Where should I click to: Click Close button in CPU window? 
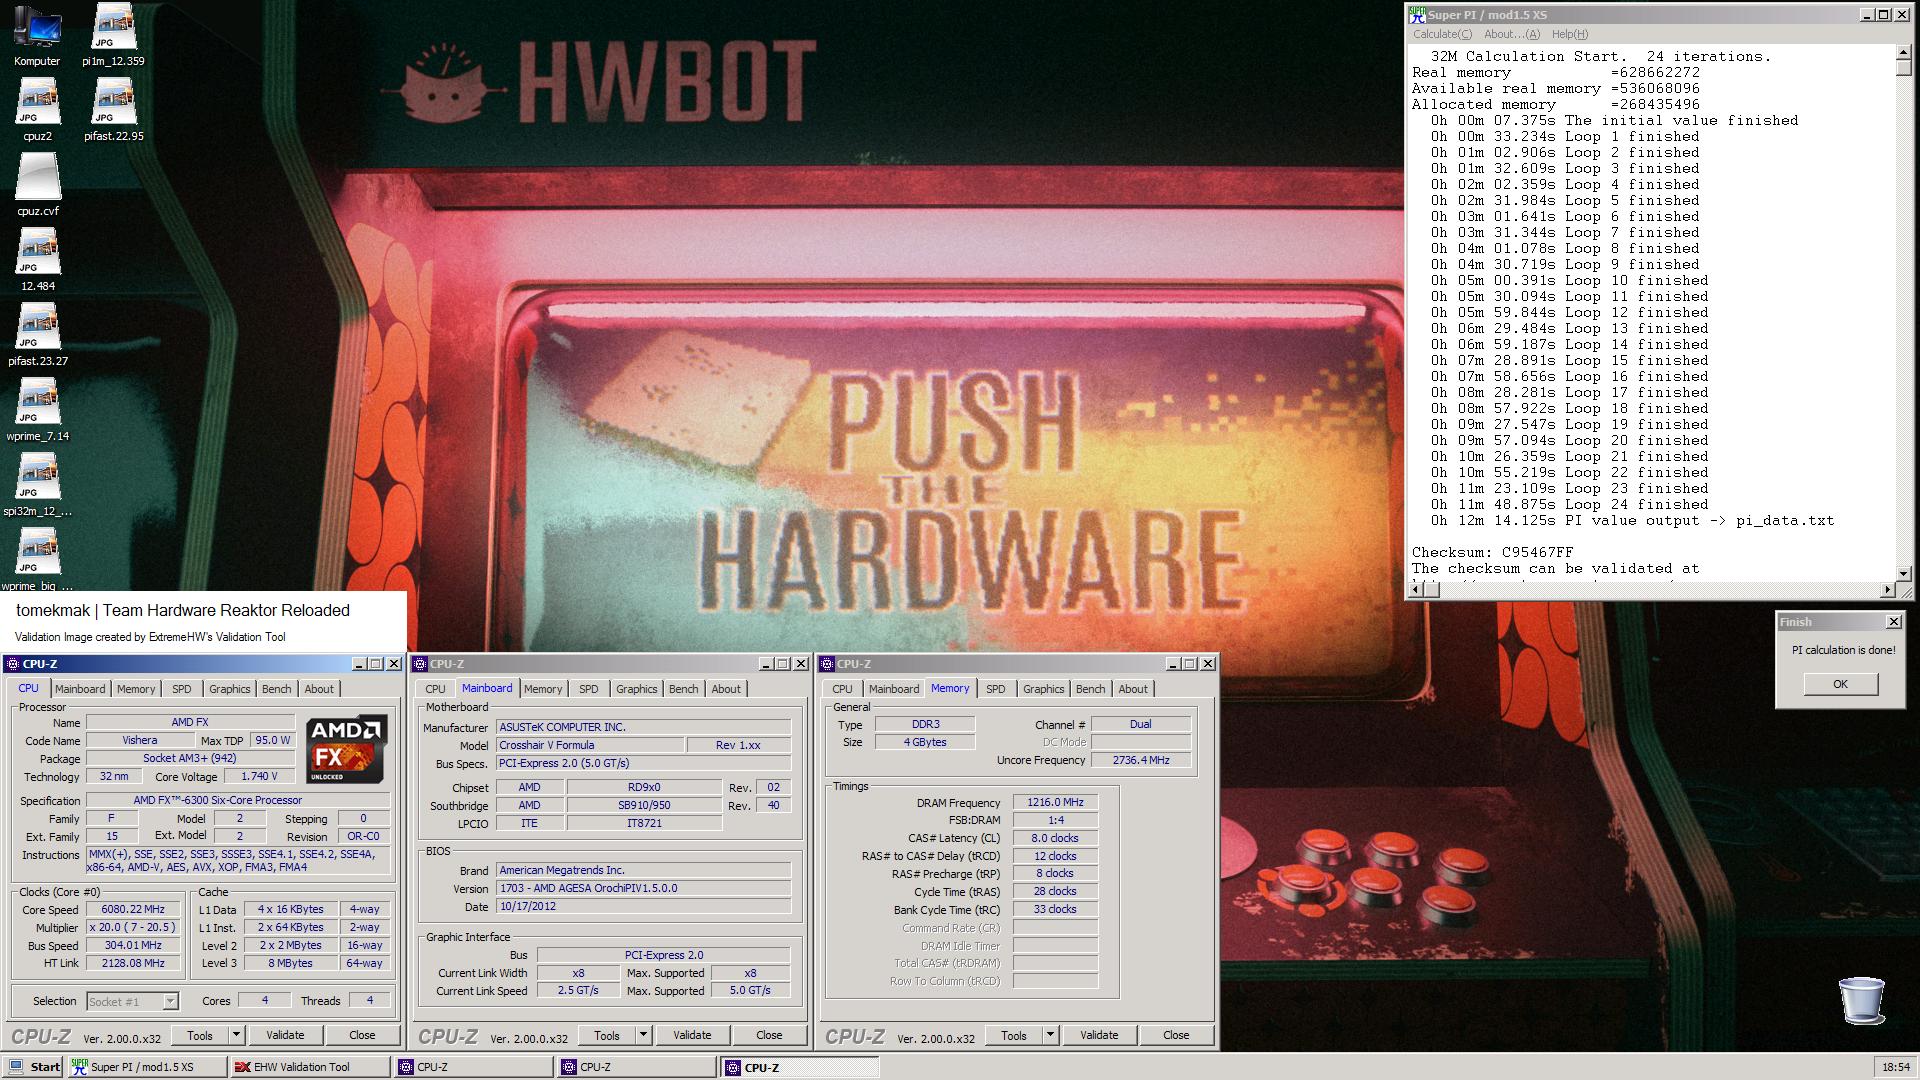coord(362,1035)
